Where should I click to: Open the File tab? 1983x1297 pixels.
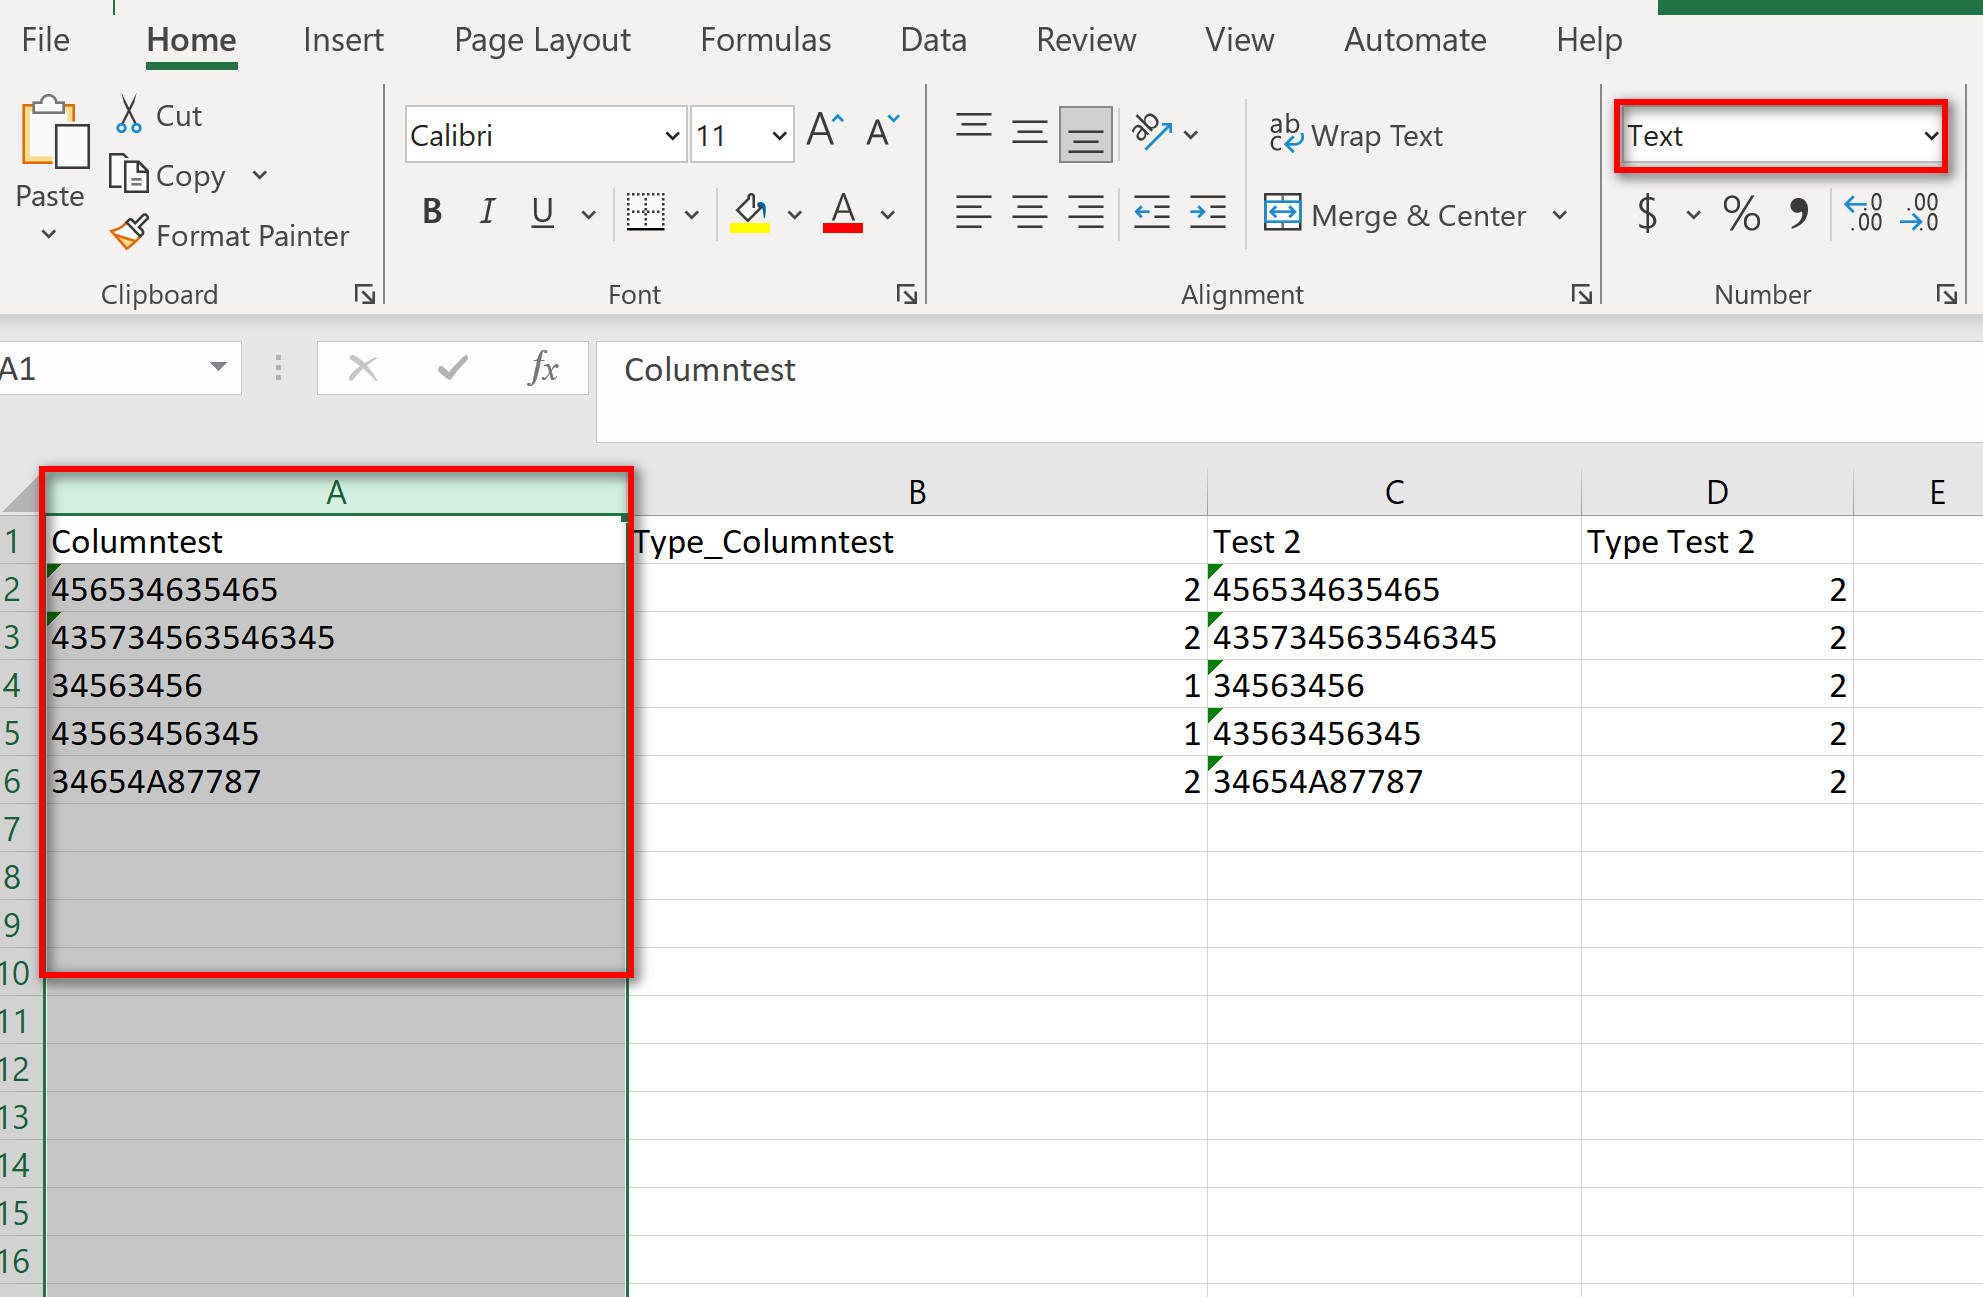(45, 40)
